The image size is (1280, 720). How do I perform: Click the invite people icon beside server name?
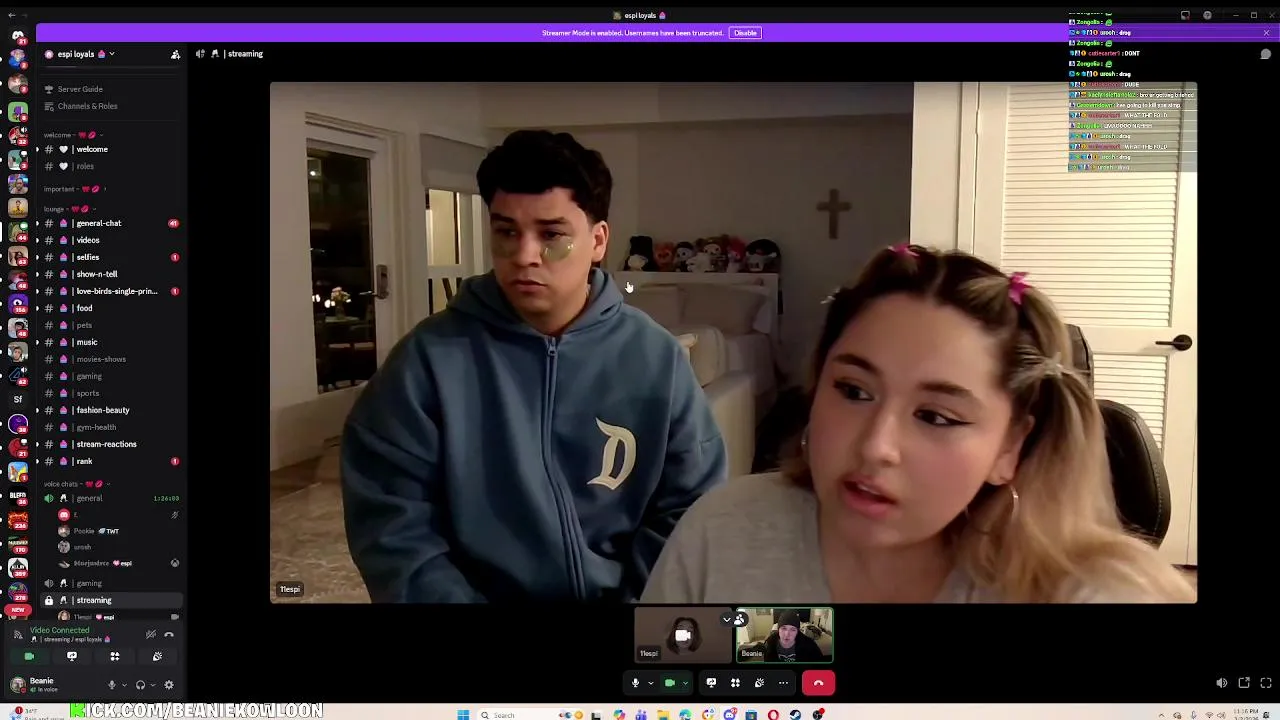click(x=175, y=54)
